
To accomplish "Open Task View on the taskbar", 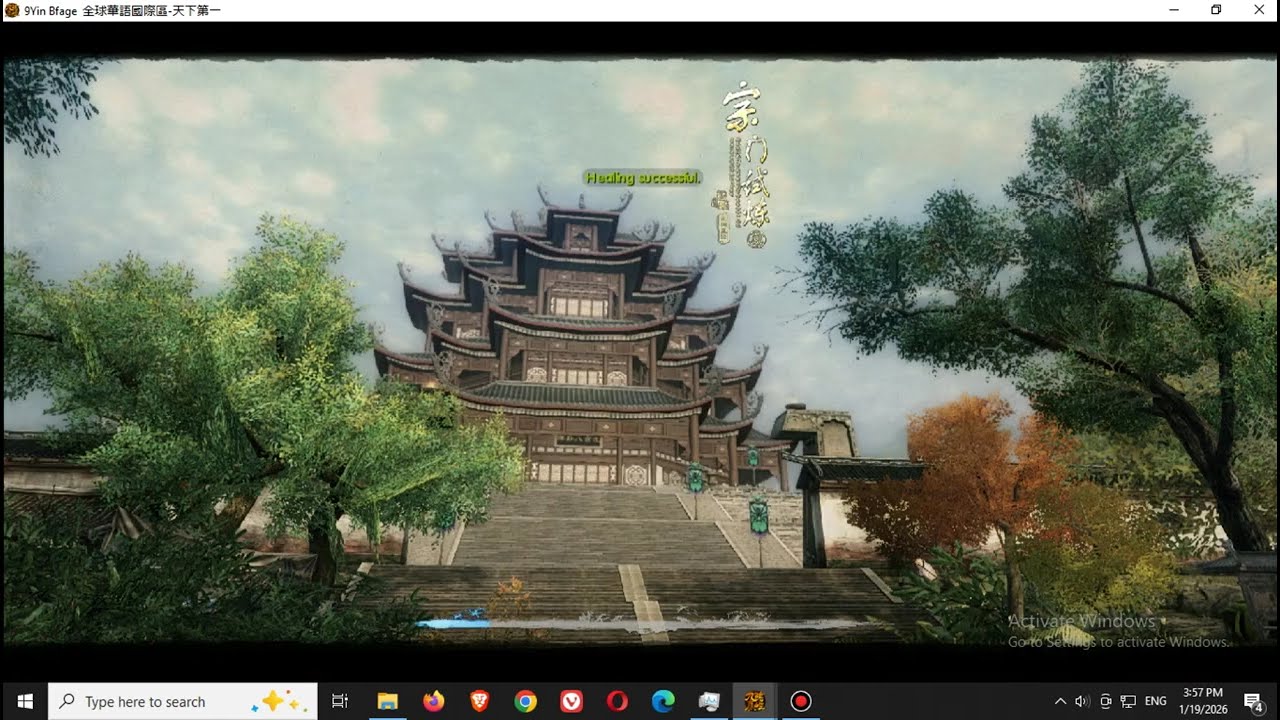I will tap(340, 701).
